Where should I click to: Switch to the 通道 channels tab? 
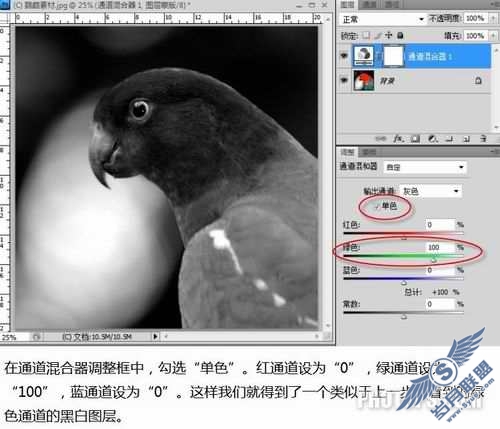point(369,5)
